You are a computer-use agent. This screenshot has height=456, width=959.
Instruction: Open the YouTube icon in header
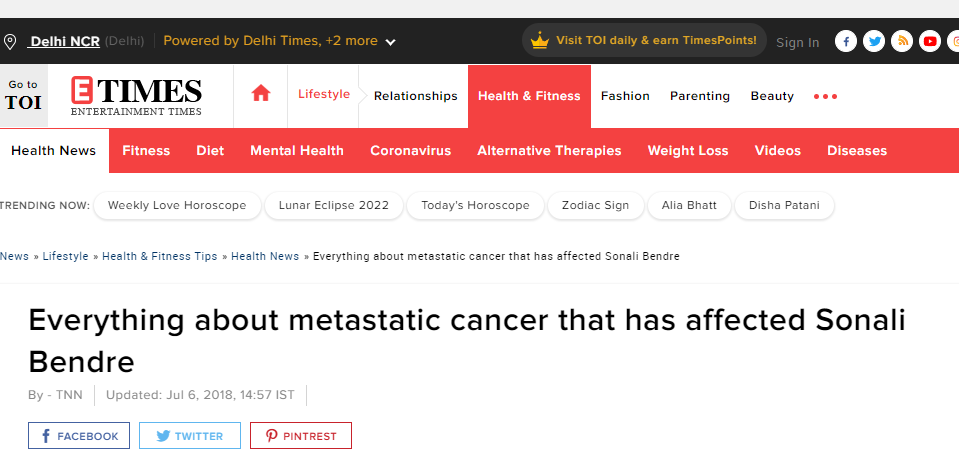[930, 41]
